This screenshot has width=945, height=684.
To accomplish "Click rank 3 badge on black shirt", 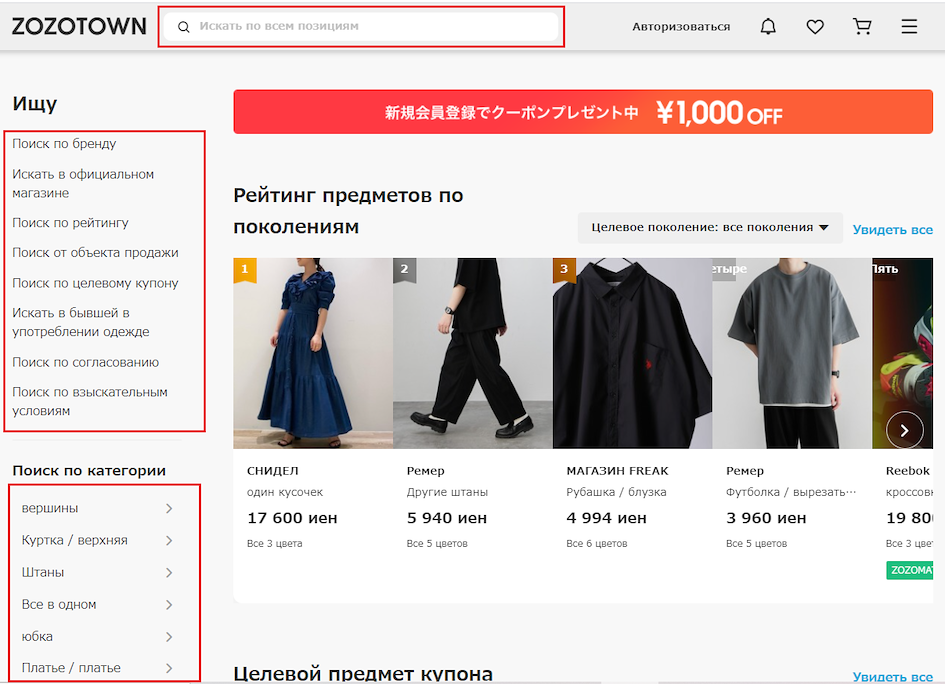I will (564, 269).
